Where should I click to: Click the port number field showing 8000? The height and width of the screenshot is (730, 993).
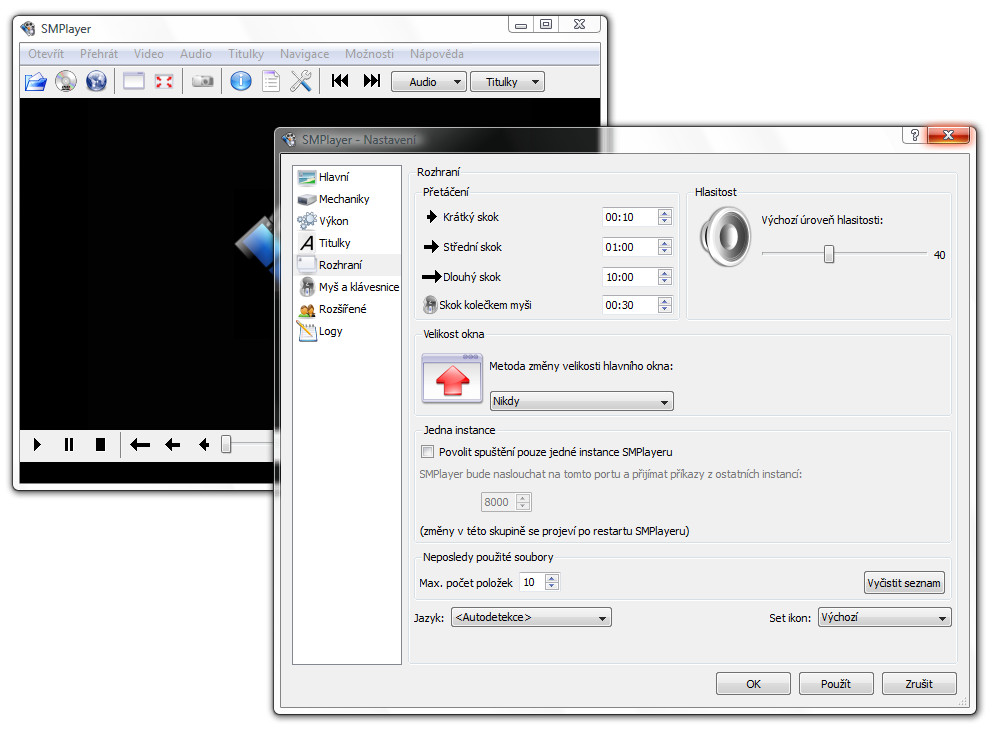pos(498,502)
